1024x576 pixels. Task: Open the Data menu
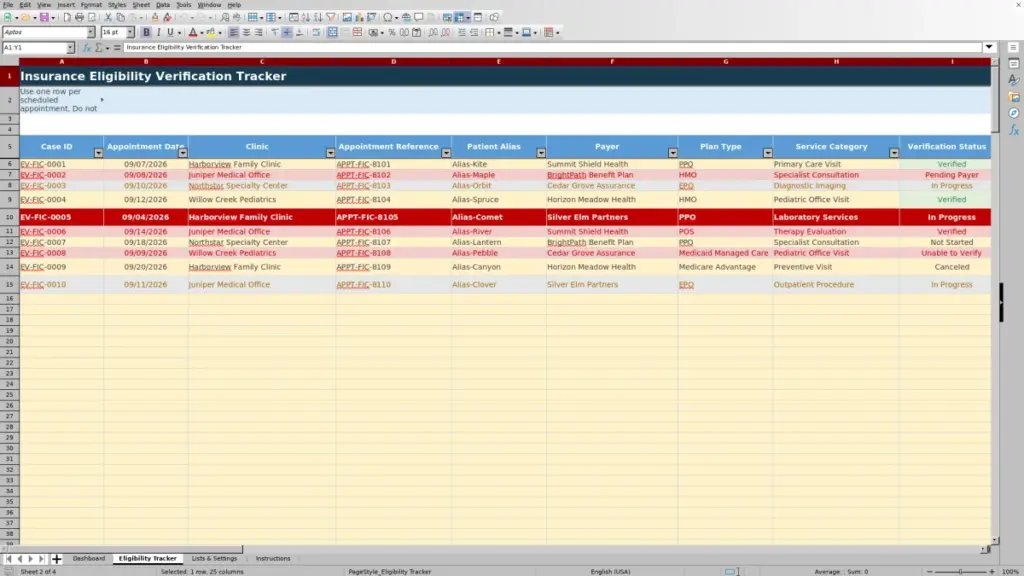pyautogui.click(x=163, y=5)
